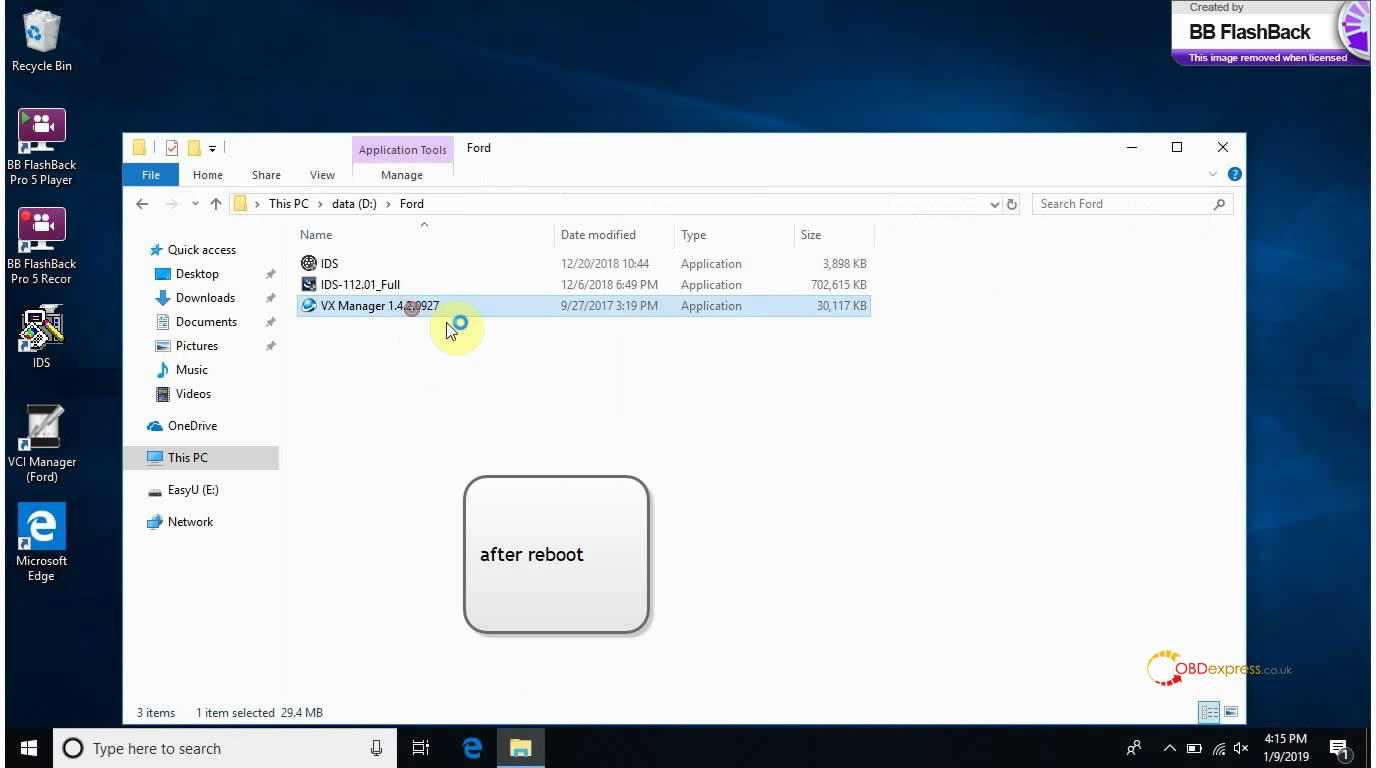Click the Up directory arrow button
Screen dimensions: 1376x768
pyautogui.click(x=216, y=204)
